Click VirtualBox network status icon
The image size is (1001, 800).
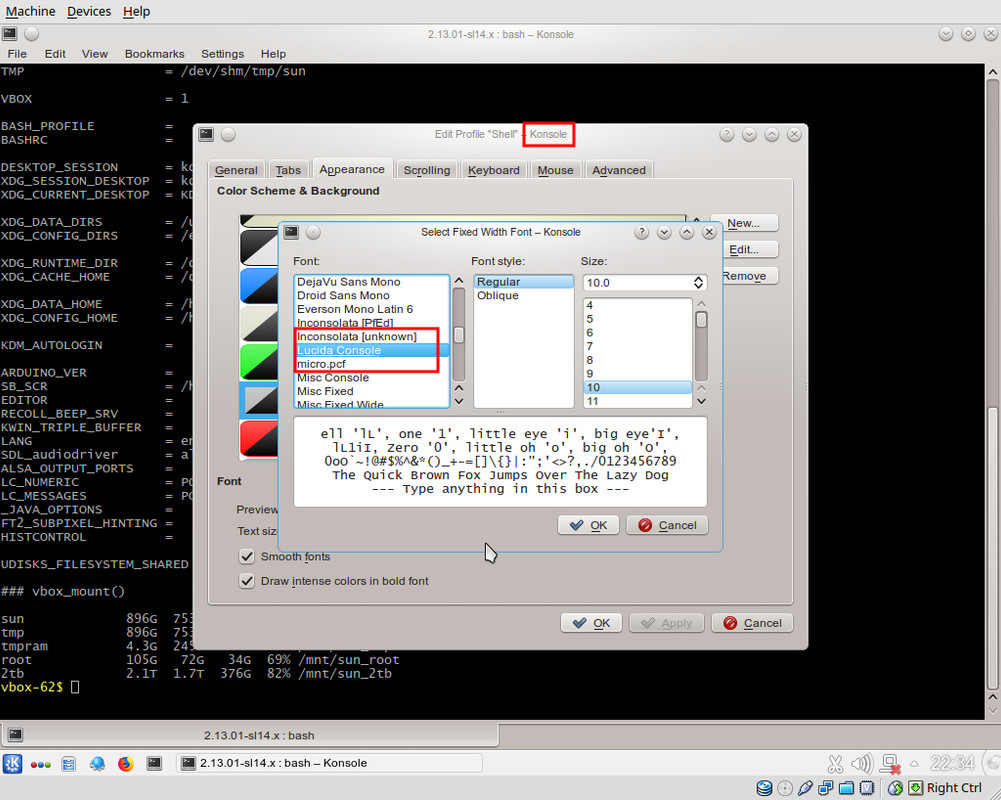pos(825,788)
